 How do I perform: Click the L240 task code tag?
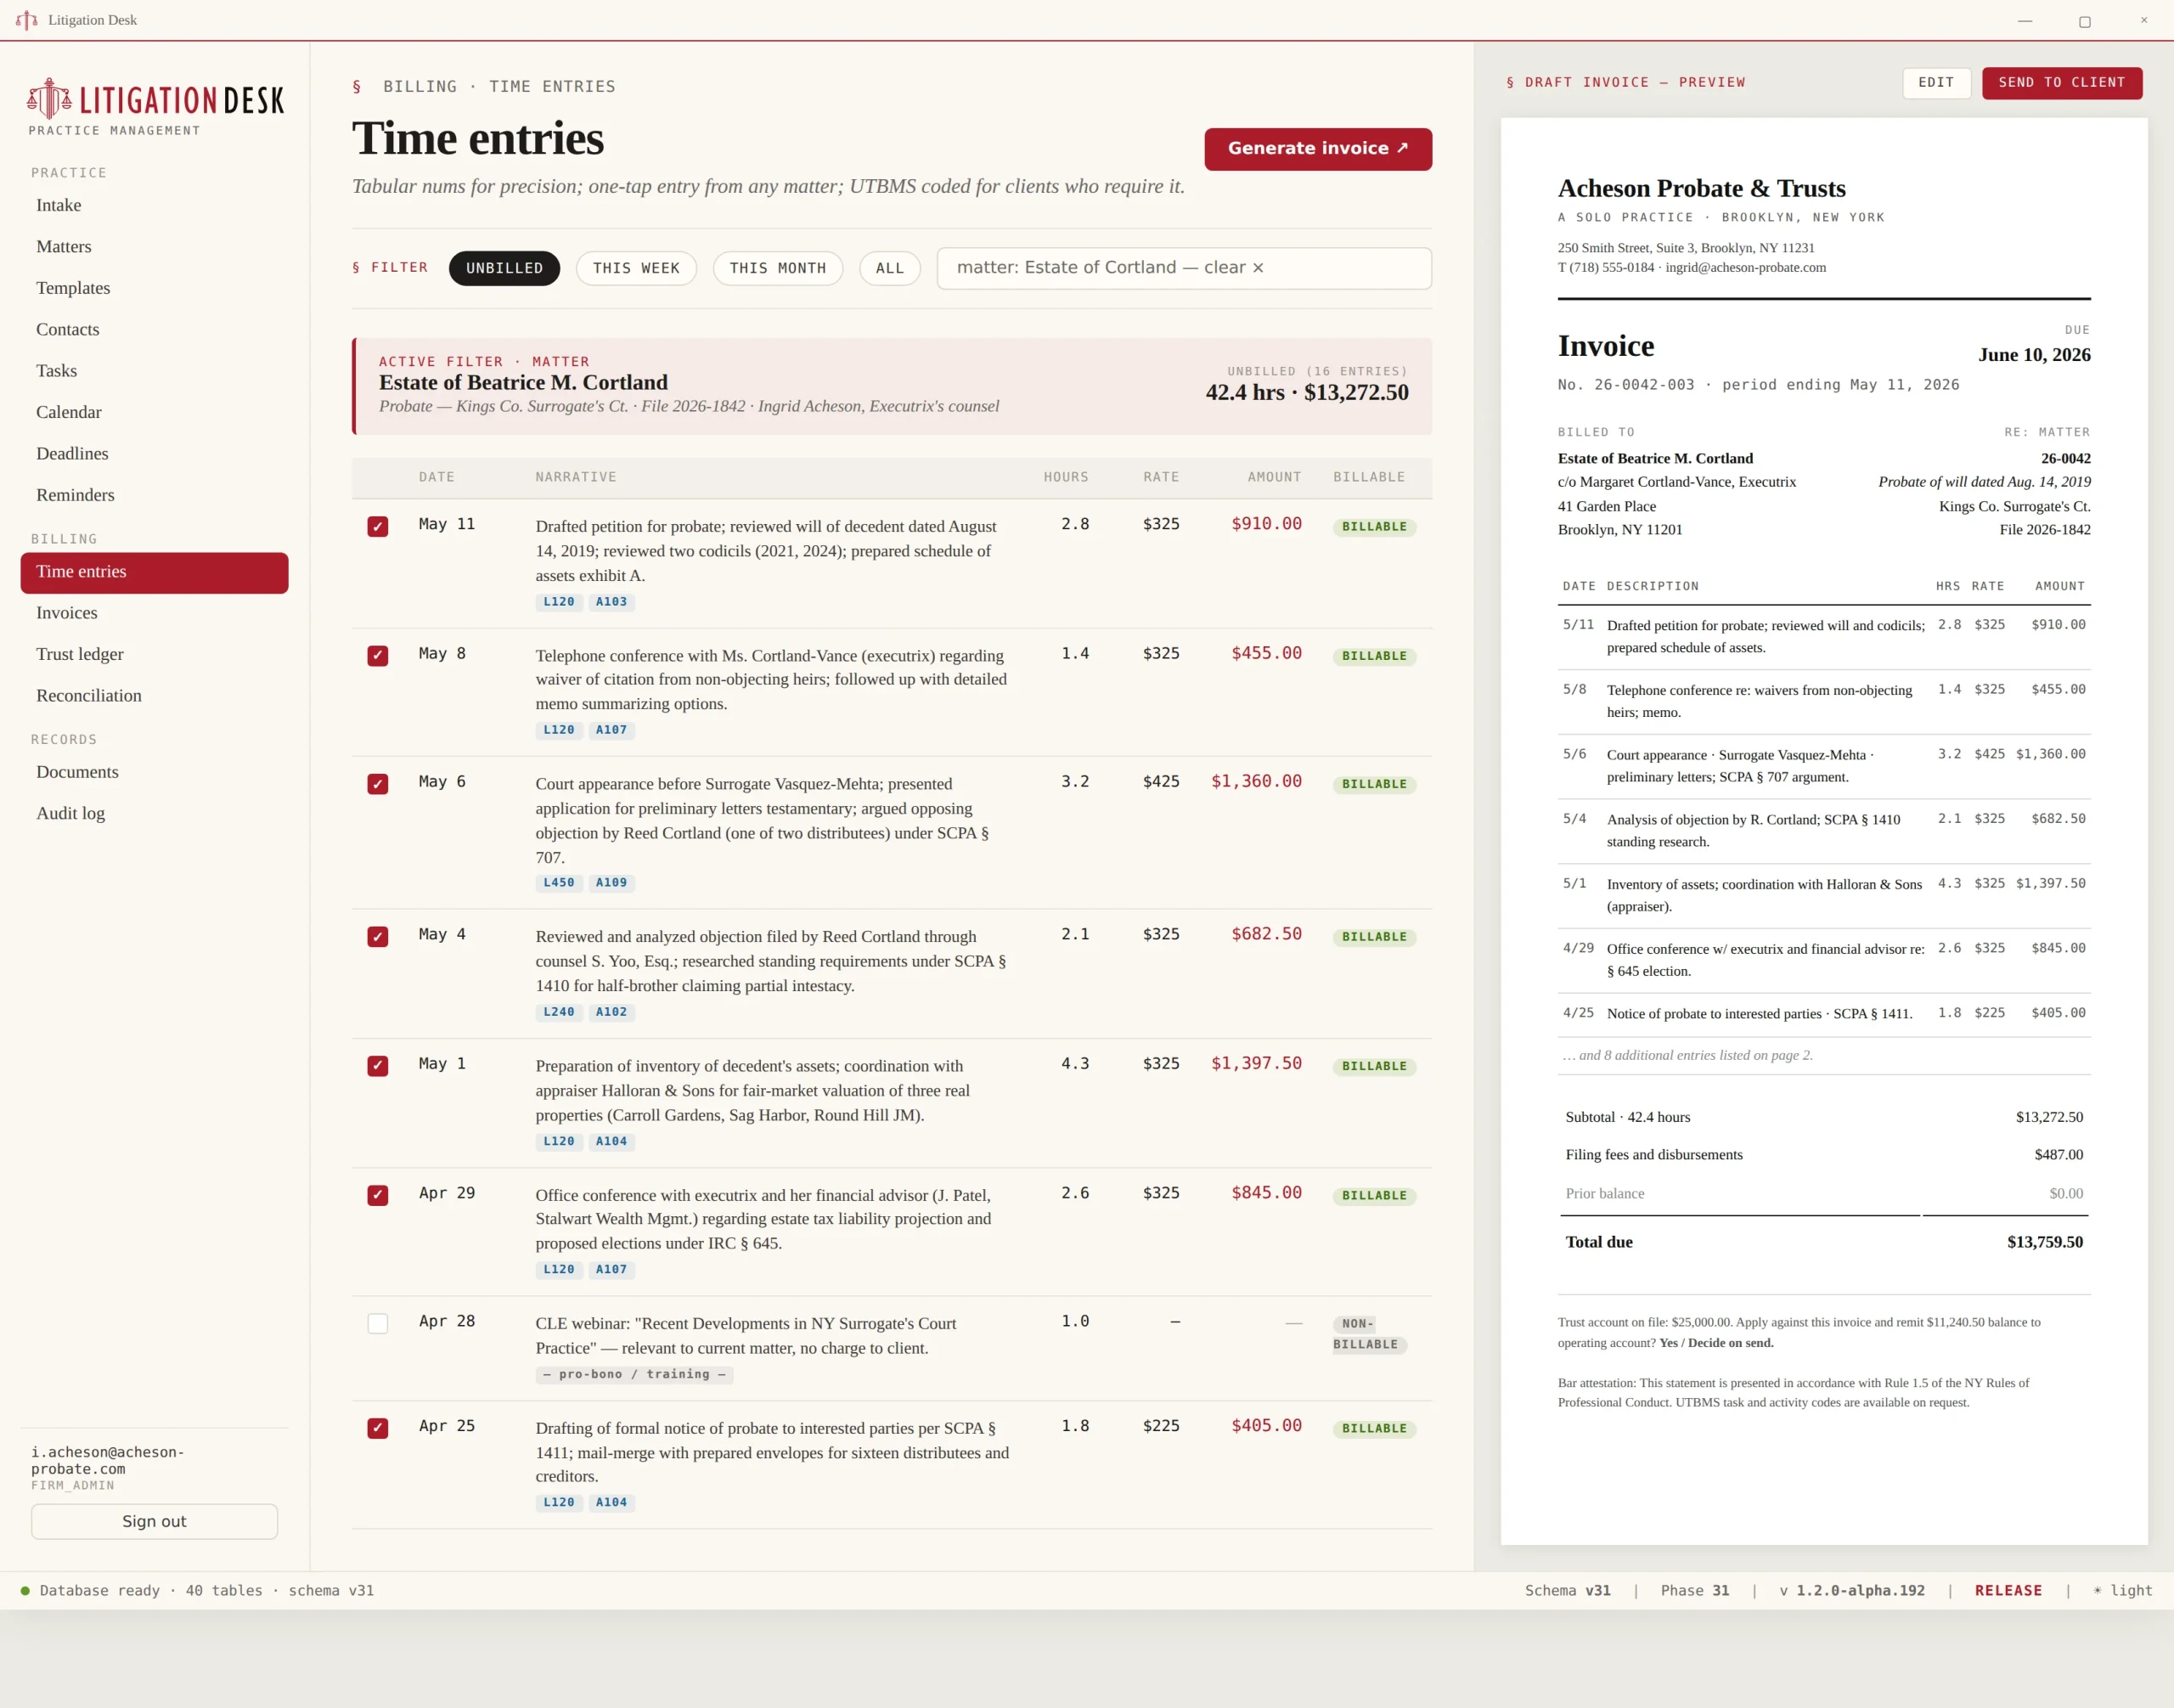coord(559,1012)
